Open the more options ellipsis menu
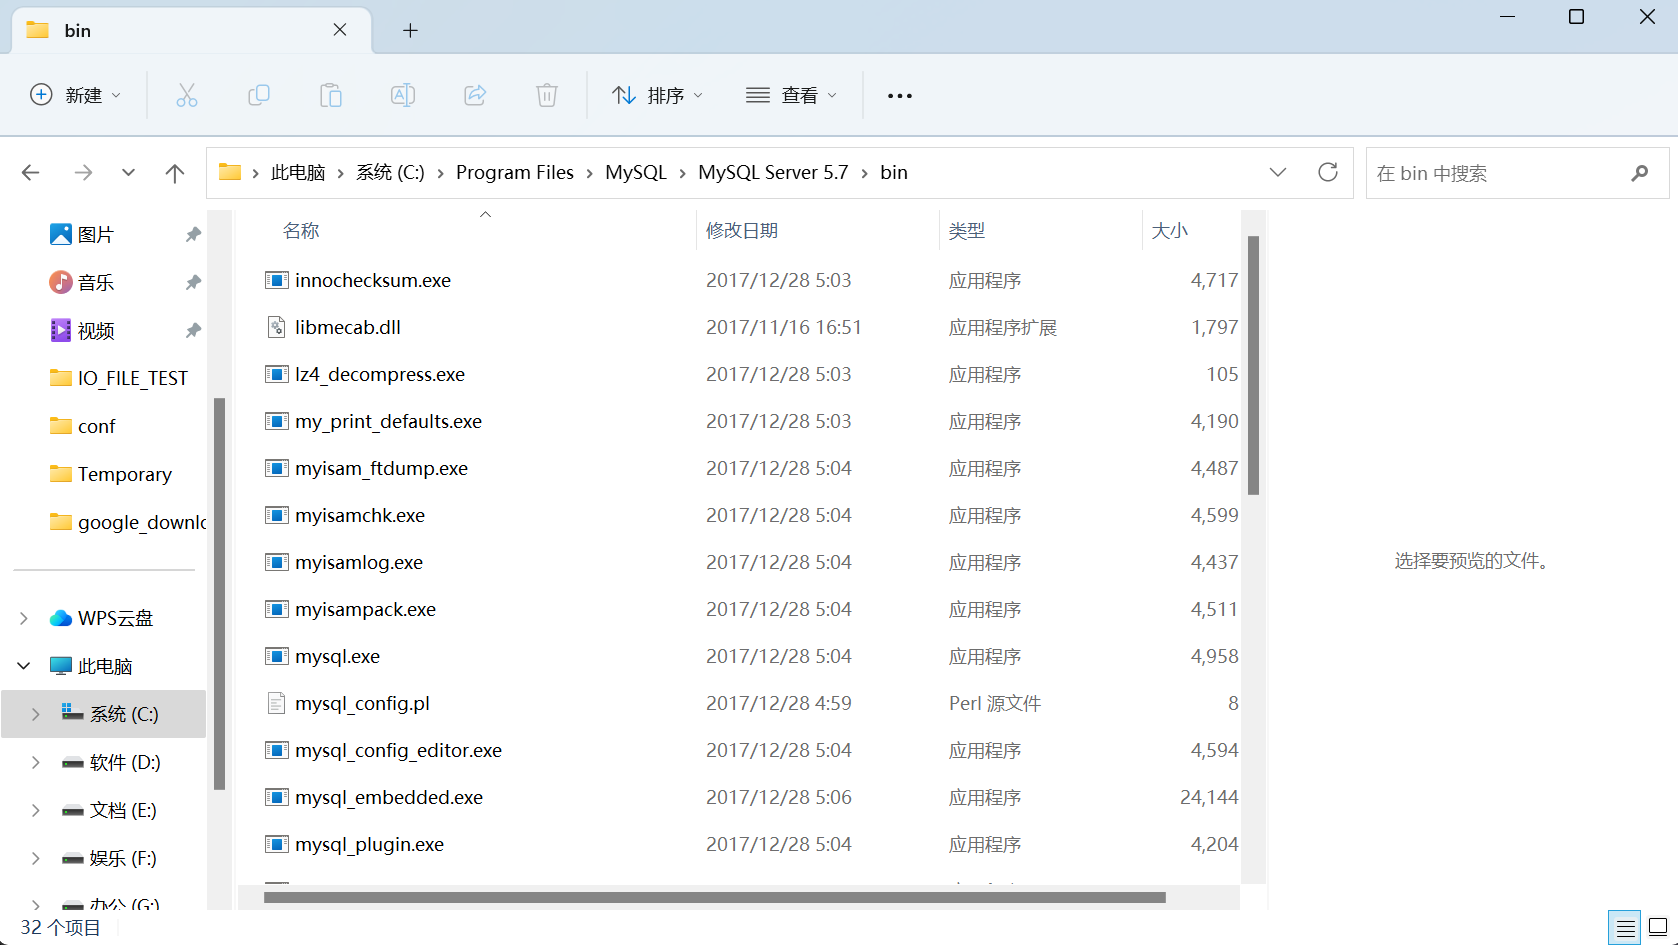 900,96
